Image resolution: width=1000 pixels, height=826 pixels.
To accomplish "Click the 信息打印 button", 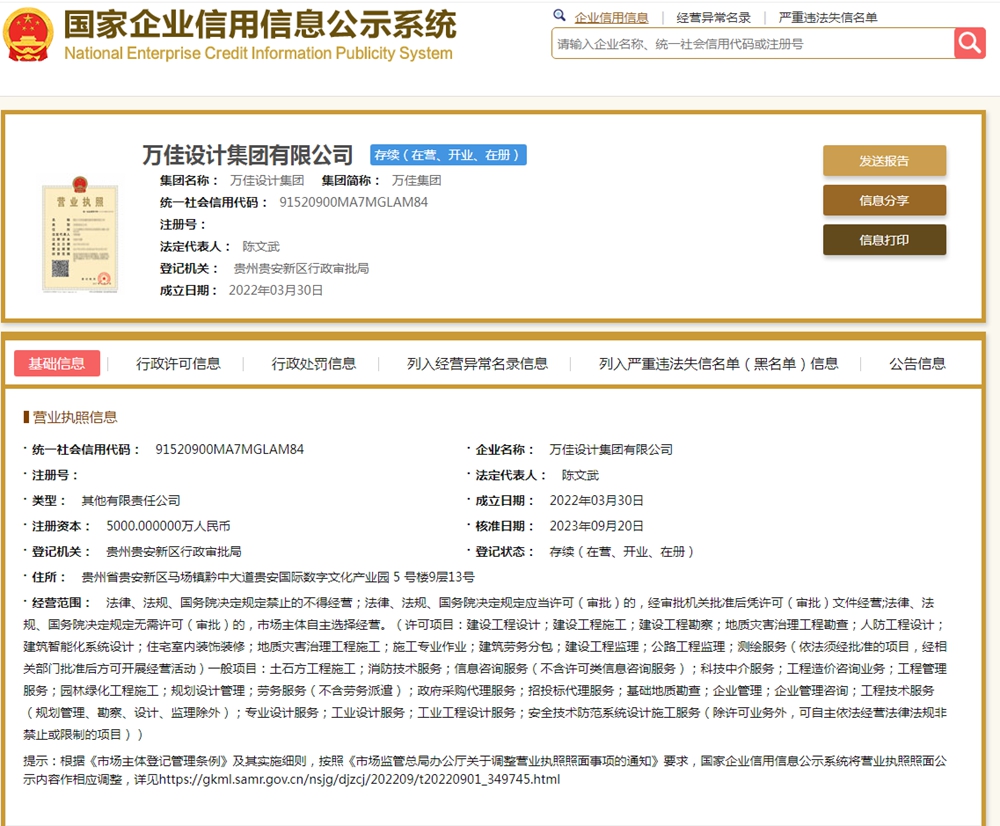I will [x=884, y=240].
